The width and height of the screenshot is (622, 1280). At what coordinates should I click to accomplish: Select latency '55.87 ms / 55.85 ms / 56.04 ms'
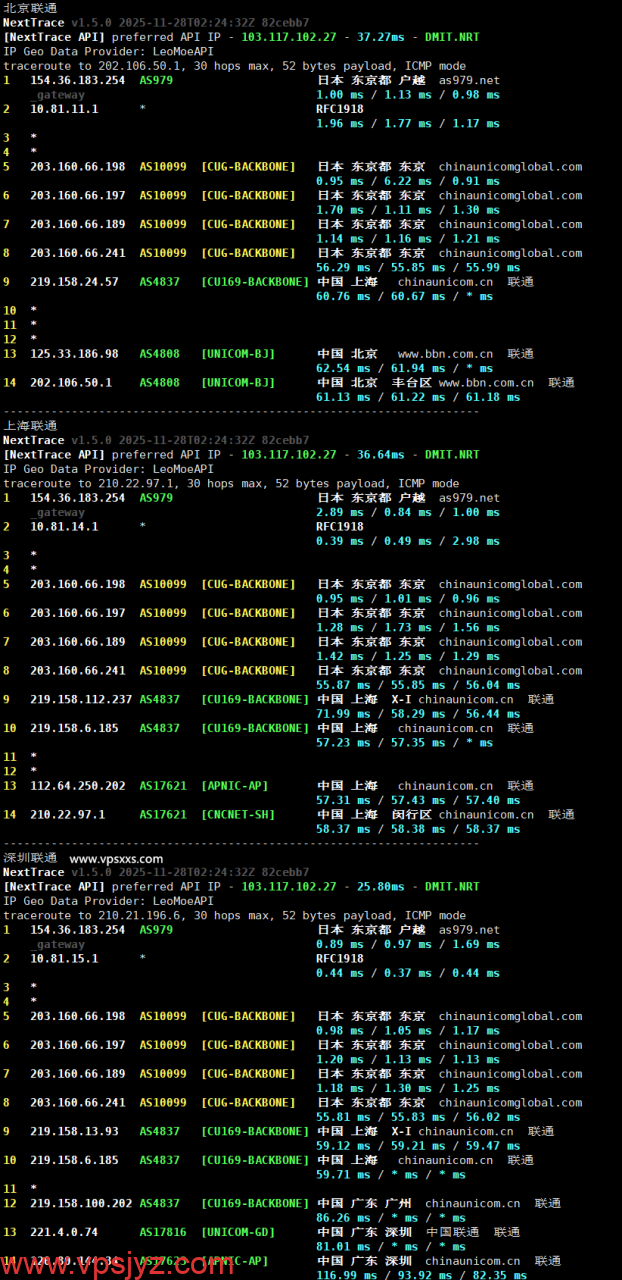pyautogui.click(x=418, y=685)
